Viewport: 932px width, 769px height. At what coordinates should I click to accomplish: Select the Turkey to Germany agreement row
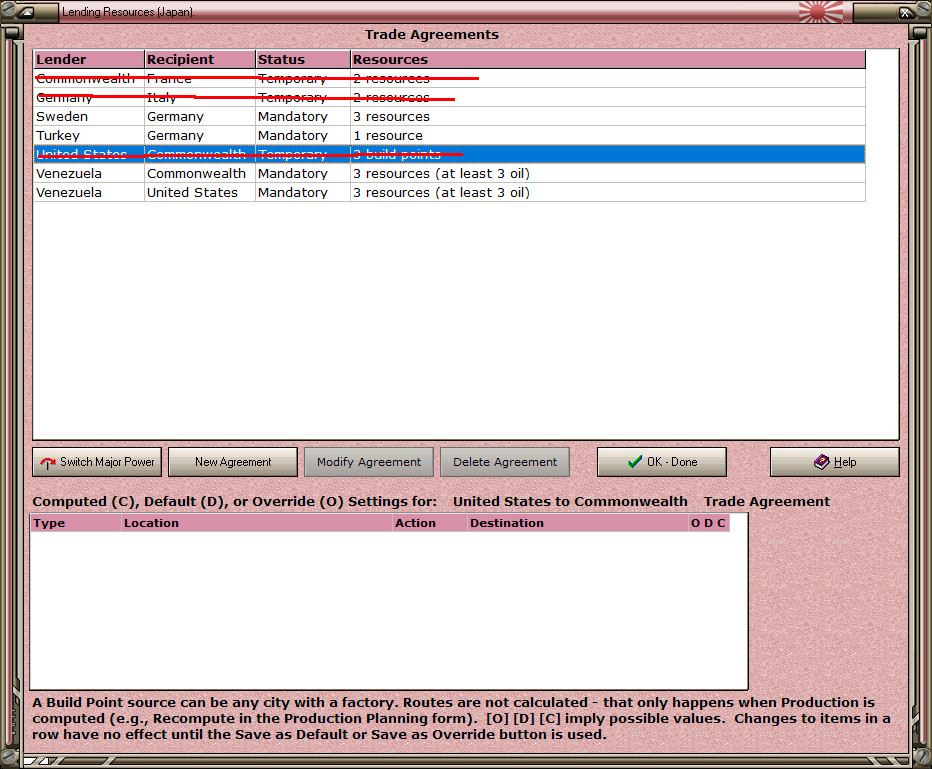click(449, 135)
